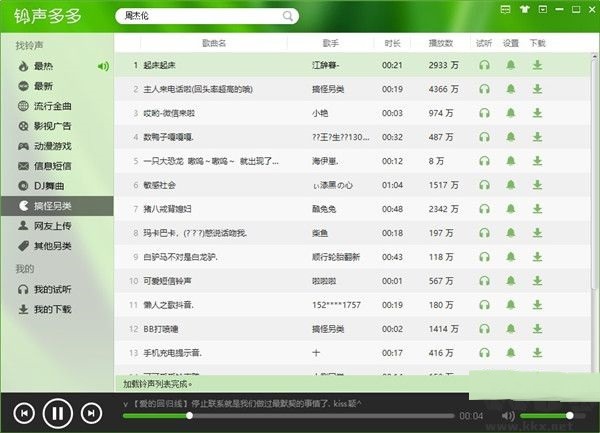Set 手机充电提示音 via bell icon
Viewport: 600px width, 433px height.
click(510, 353)
